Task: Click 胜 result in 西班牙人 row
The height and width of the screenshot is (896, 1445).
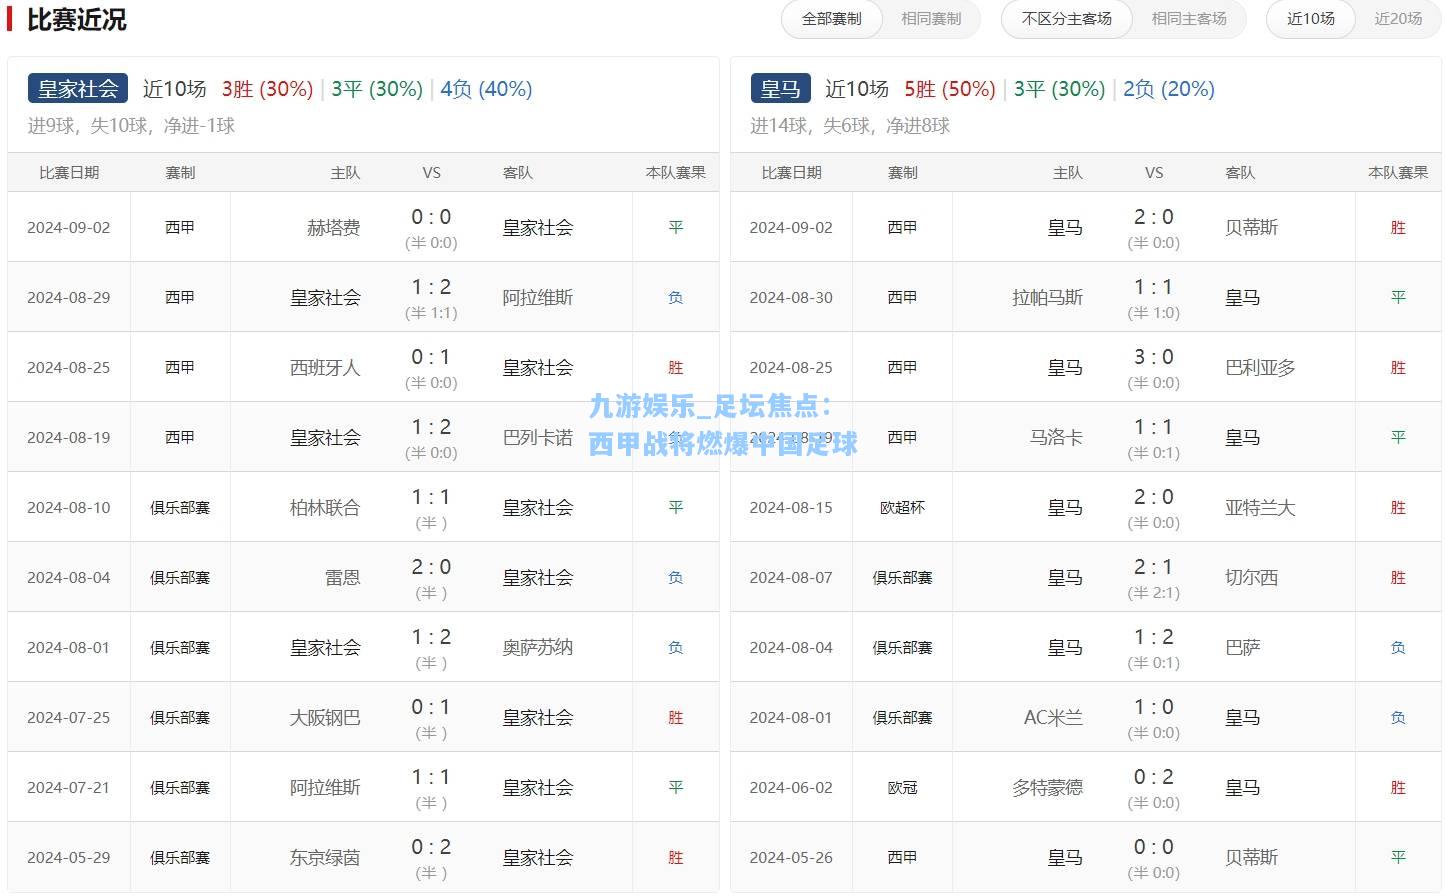Action: [676, 368]
